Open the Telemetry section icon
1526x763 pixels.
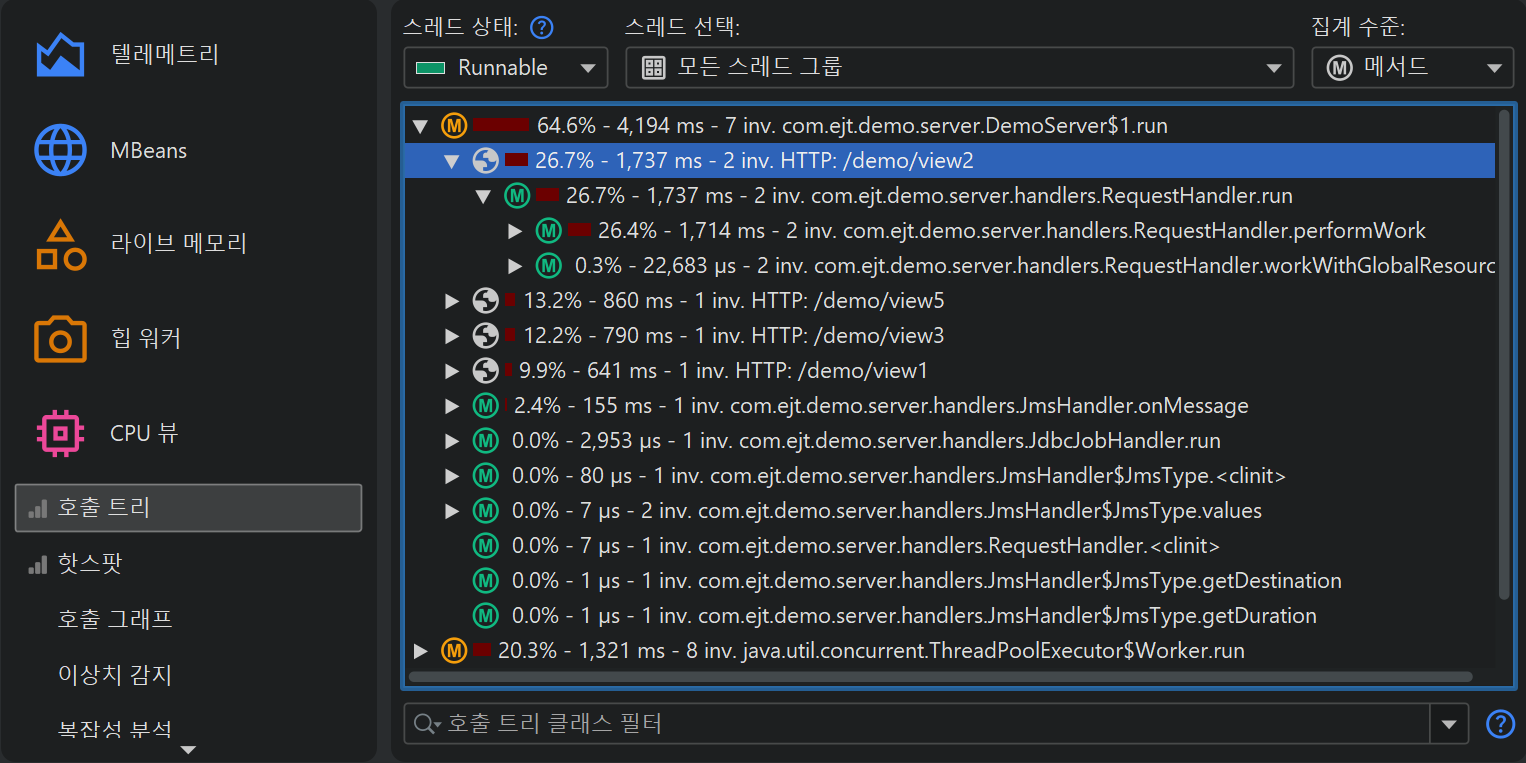click(x=60, y=55)
